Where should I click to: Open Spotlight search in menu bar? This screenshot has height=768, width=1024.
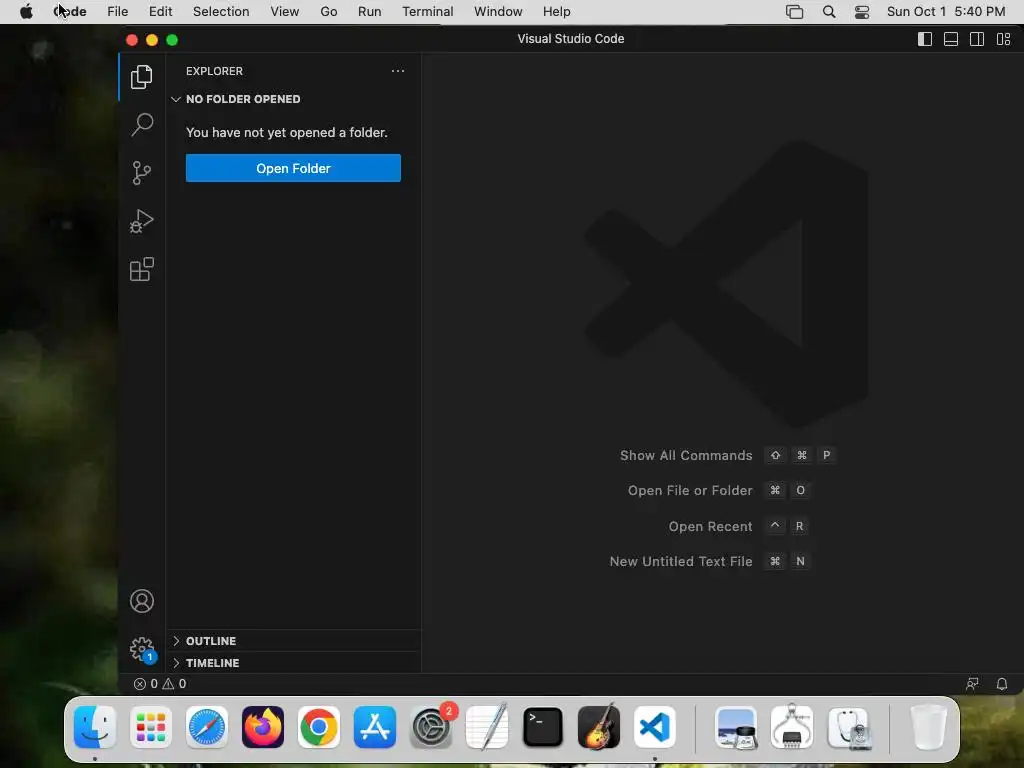pyautogui.click(x=829, y=12)
